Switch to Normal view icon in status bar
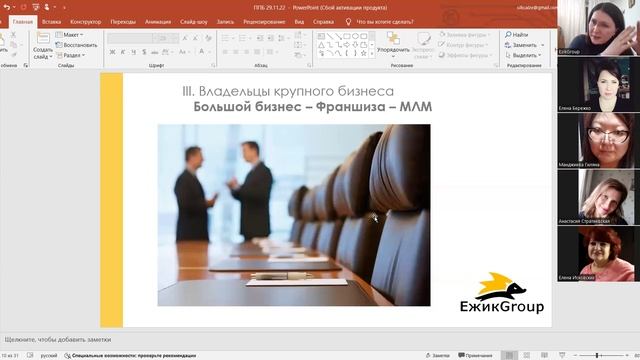 [x=509, y=356]
